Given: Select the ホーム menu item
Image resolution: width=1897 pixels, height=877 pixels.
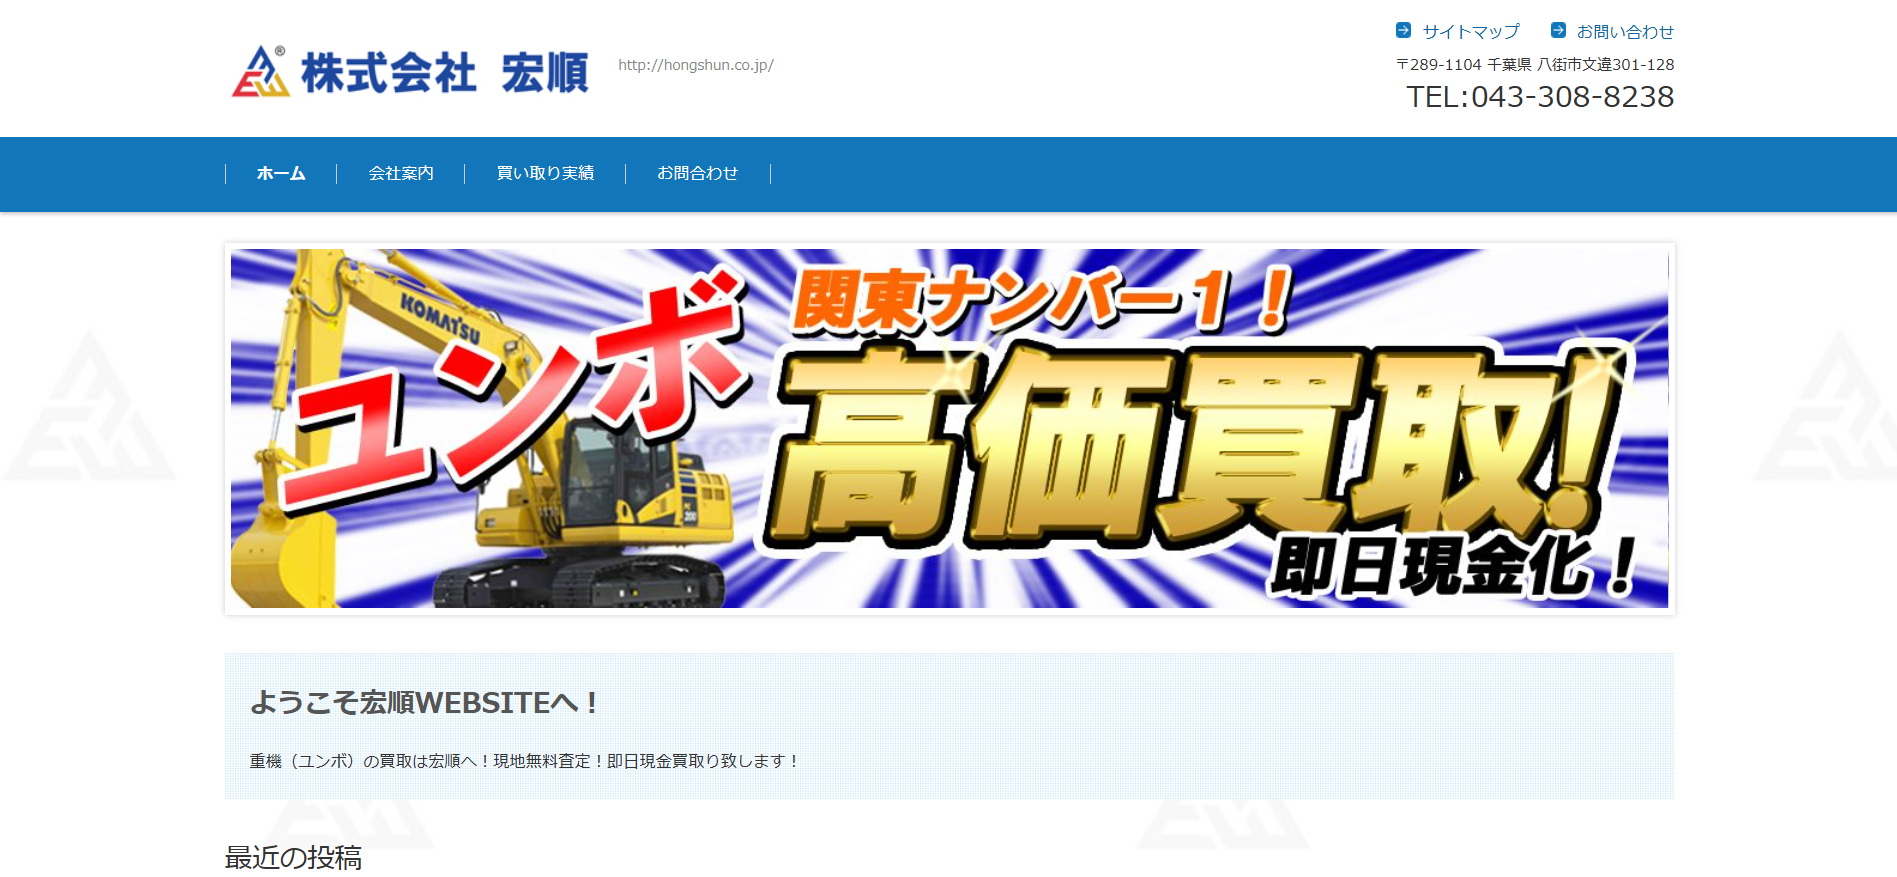Looking at the screenshot, I should click(281, 173).
